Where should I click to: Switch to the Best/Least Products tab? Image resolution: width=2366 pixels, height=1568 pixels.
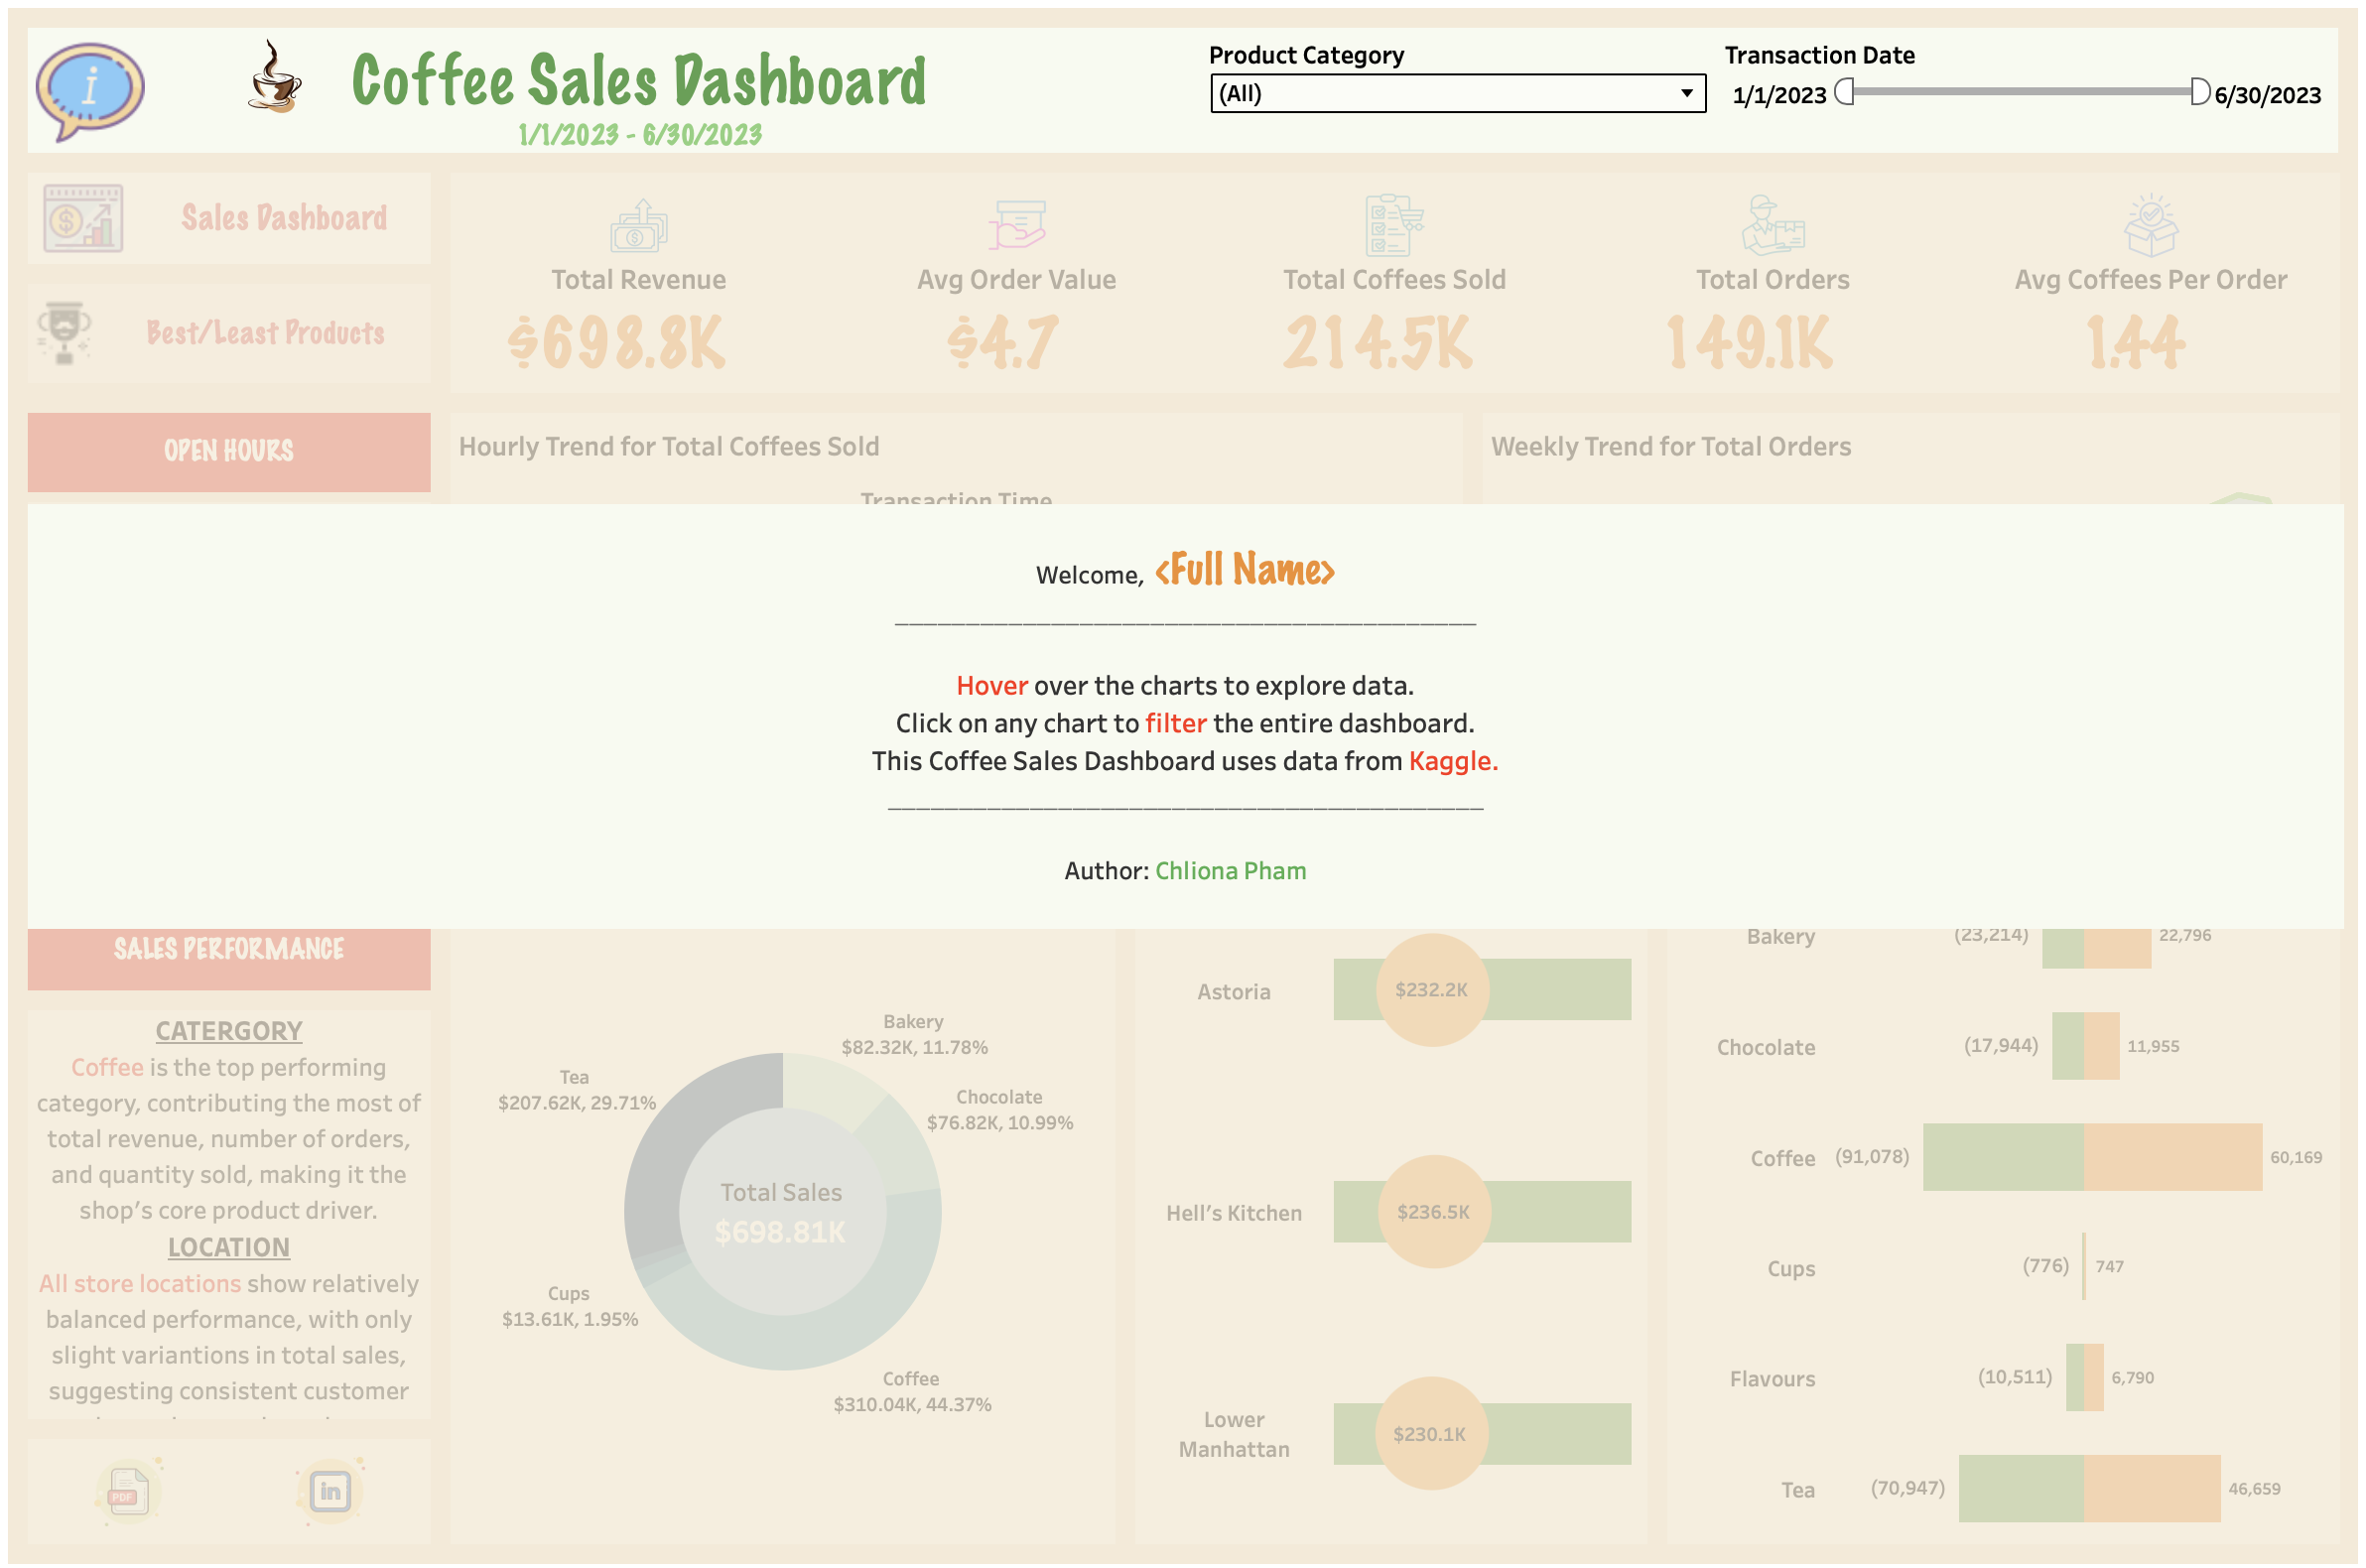(x=266, y=333)
